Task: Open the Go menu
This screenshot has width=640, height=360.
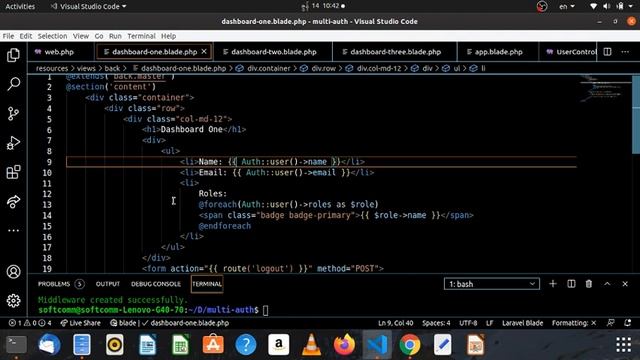Action: [99, 36]
